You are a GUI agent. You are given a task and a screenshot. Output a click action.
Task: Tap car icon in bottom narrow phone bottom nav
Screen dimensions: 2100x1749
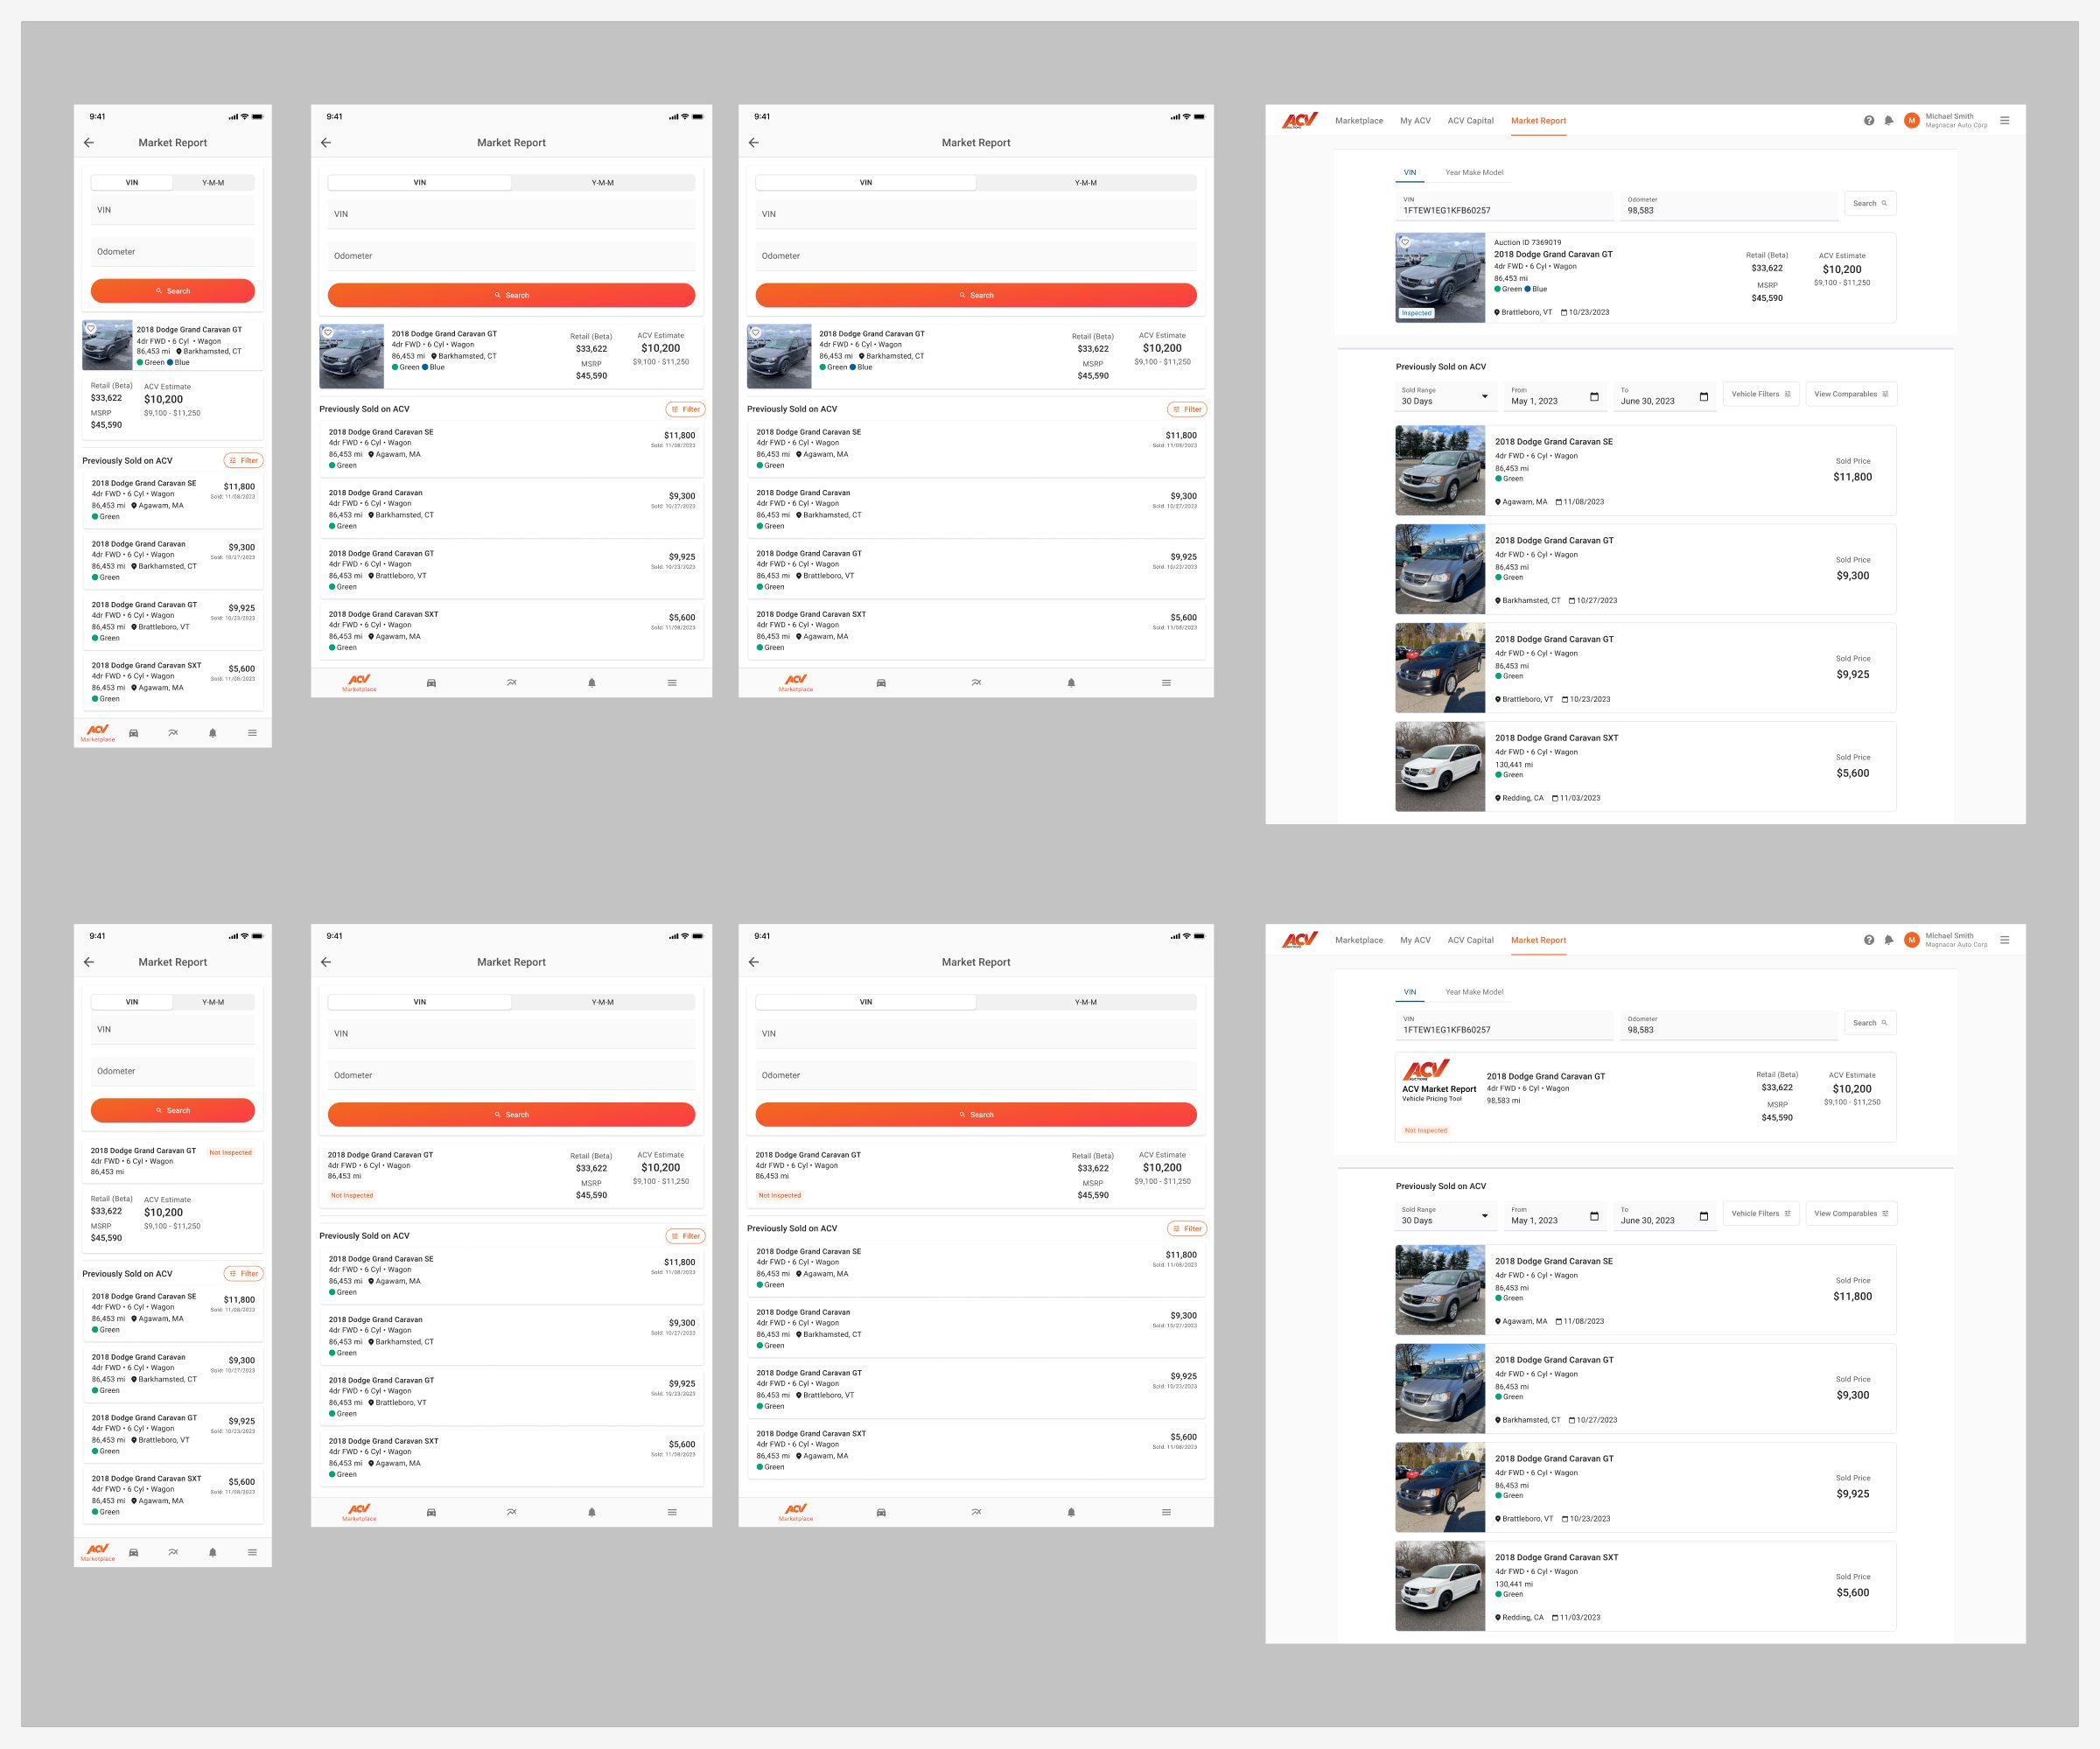click(133, 1552)
